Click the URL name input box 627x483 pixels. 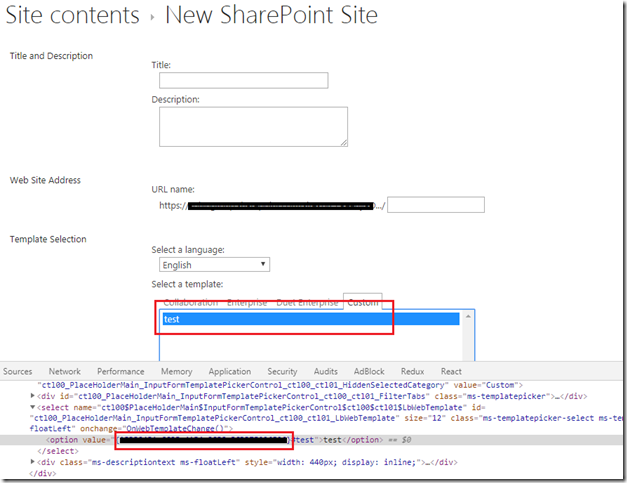coord(436,205)
